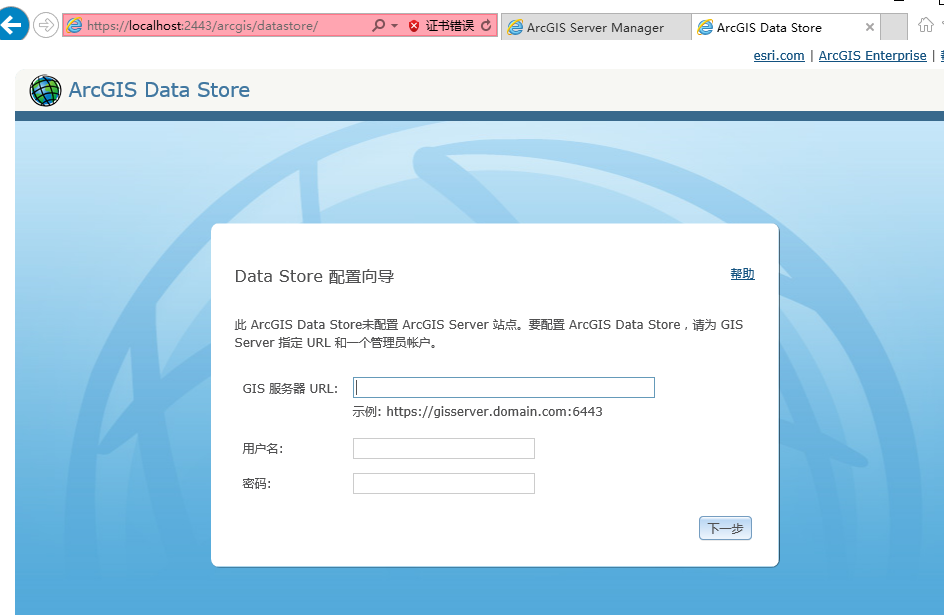Open address bar autocomplete dropdown arrow

[394, 26]
